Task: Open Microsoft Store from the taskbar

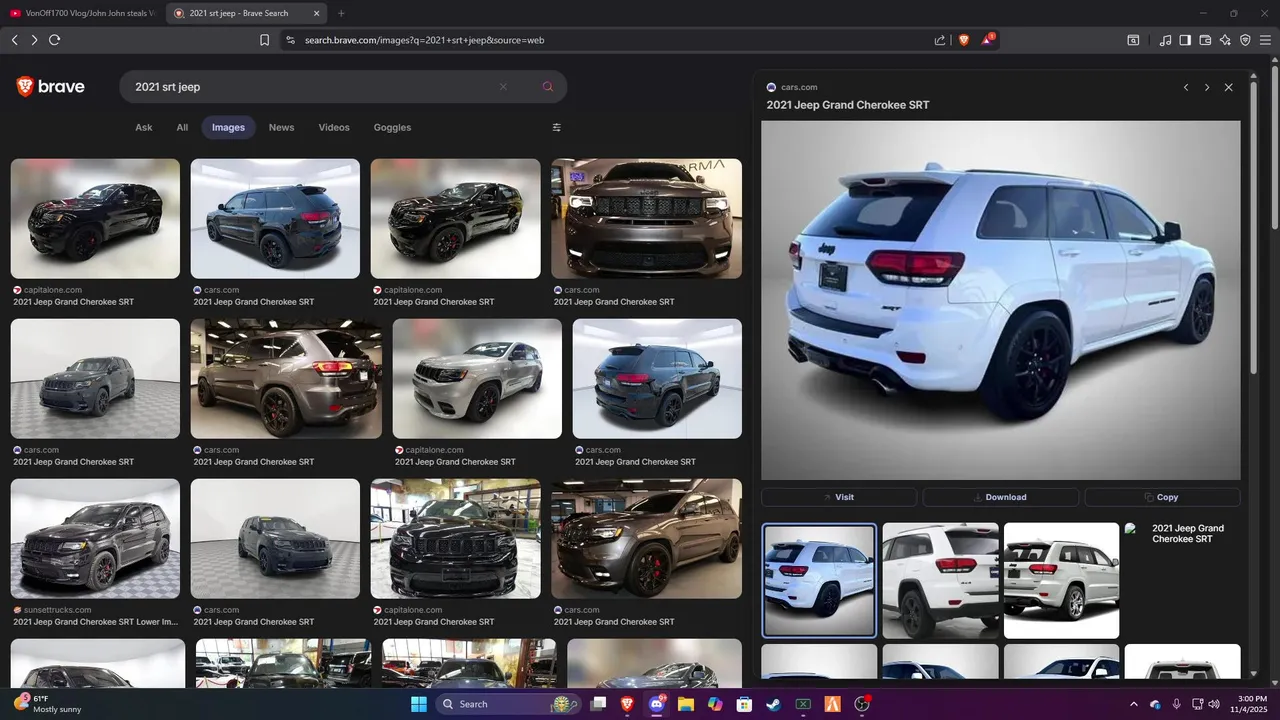Action: coord(744,704)
